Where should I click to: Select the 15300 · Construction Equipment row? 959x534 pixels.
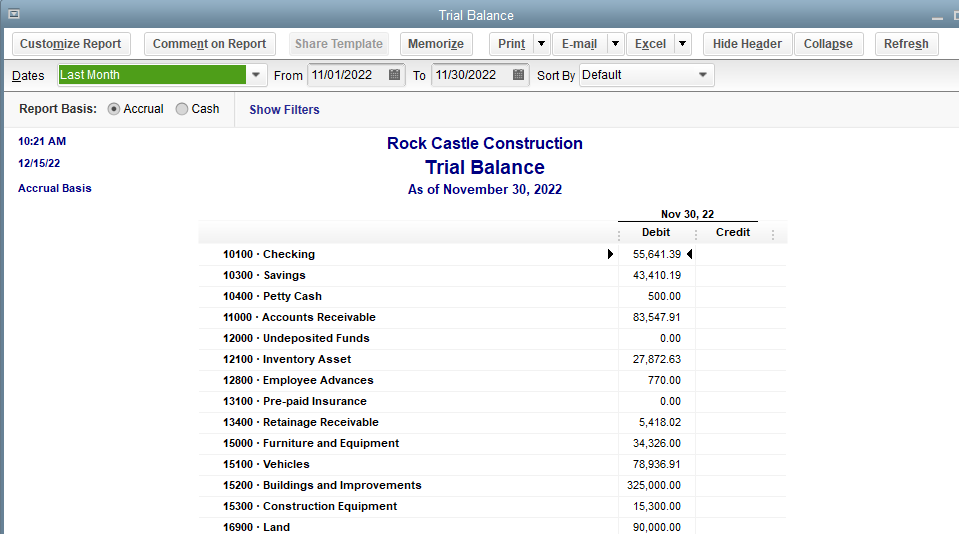click(492, 506)
